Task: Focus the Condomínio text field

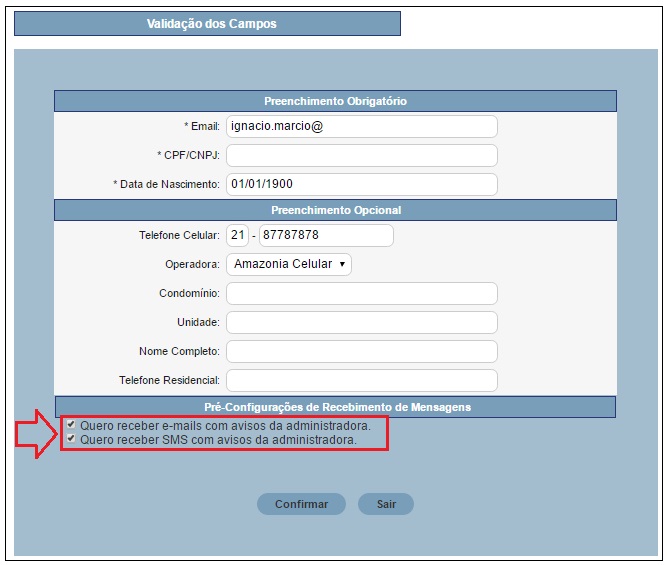Action: [361, 293]
